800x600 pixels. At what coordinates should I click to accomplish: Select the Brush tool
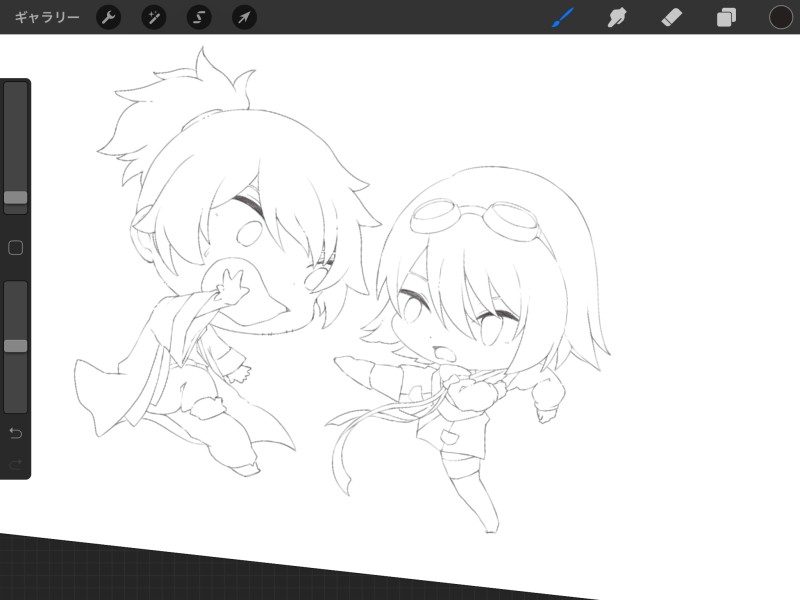563,17
